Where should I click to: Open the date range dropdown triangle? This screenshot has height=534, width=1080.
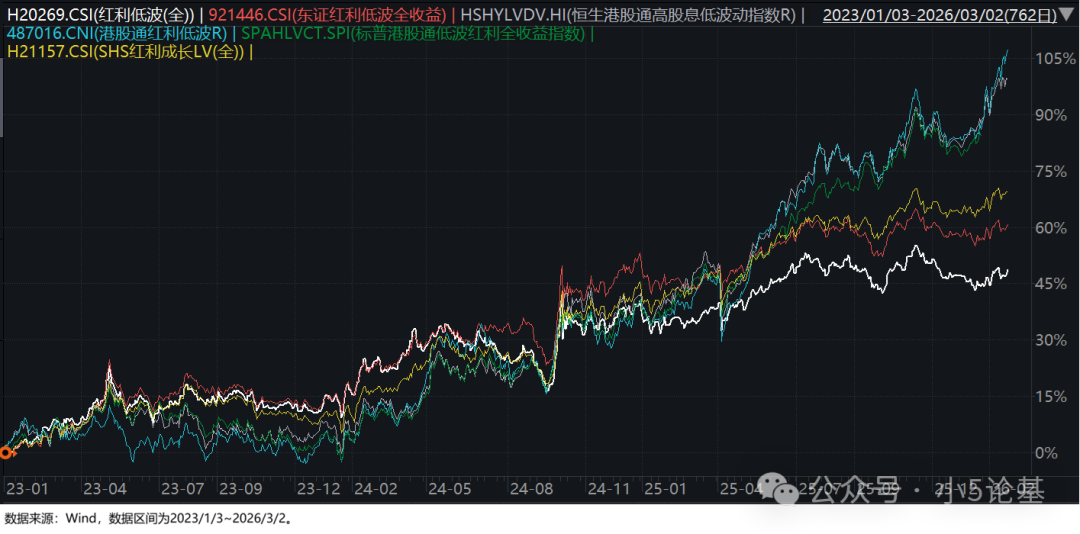[1067, 15]
